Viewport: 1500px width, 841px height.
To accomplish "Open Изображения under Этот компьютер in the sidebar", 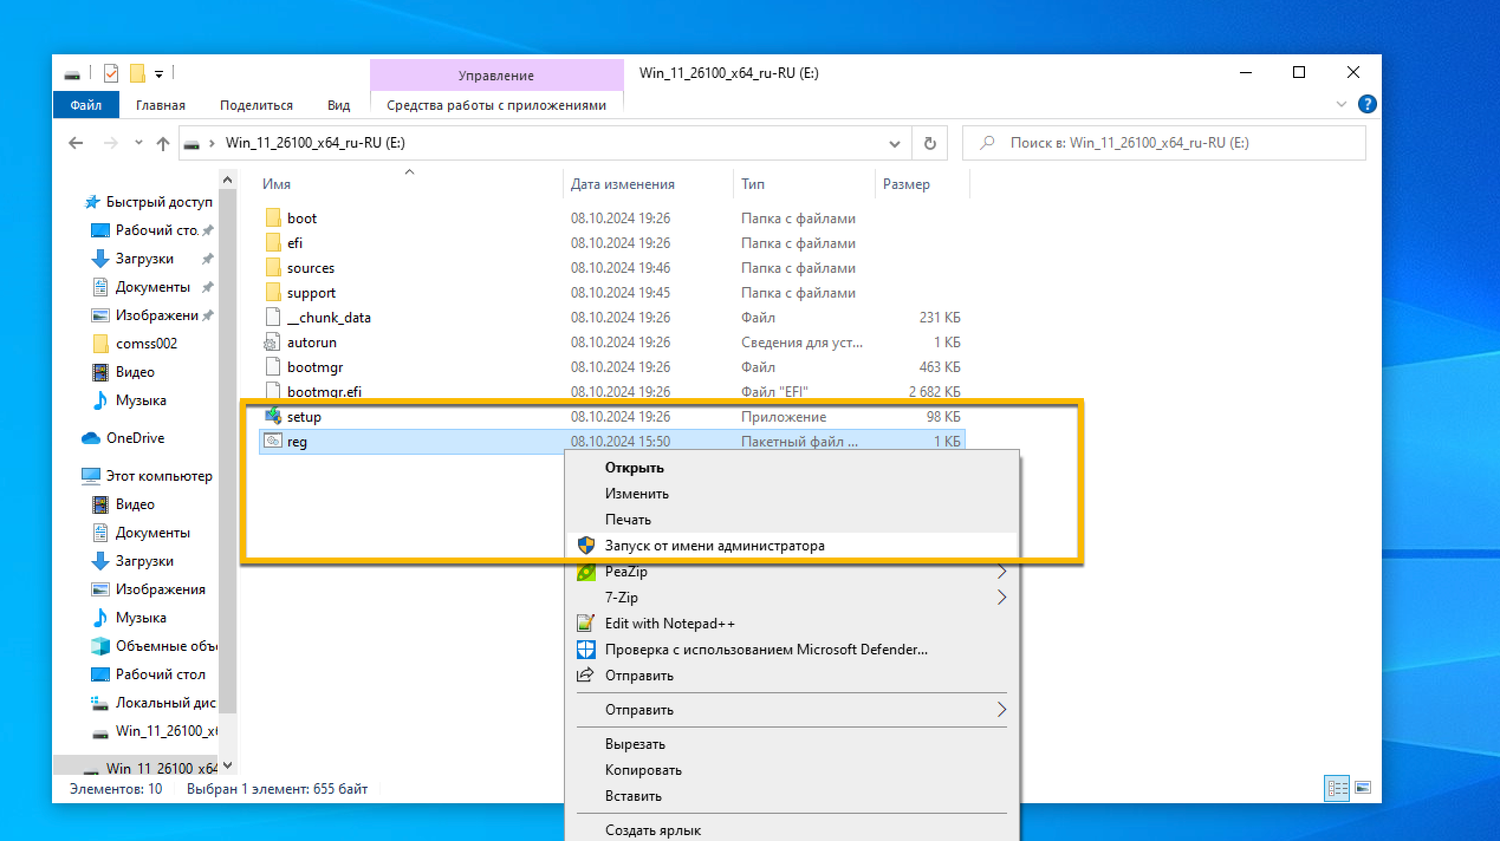I will 160,589.
